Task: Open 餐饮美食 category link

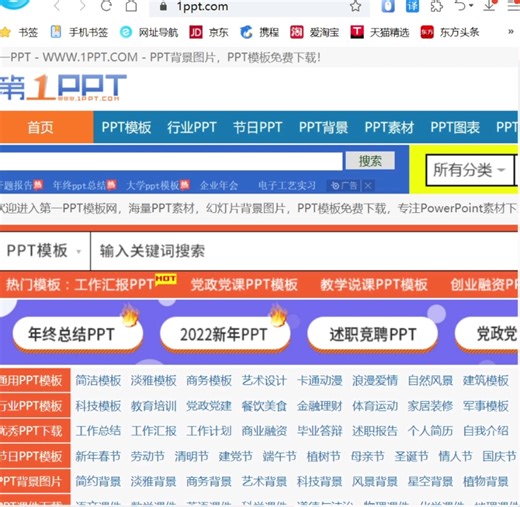Action: [x=264, y=406]
